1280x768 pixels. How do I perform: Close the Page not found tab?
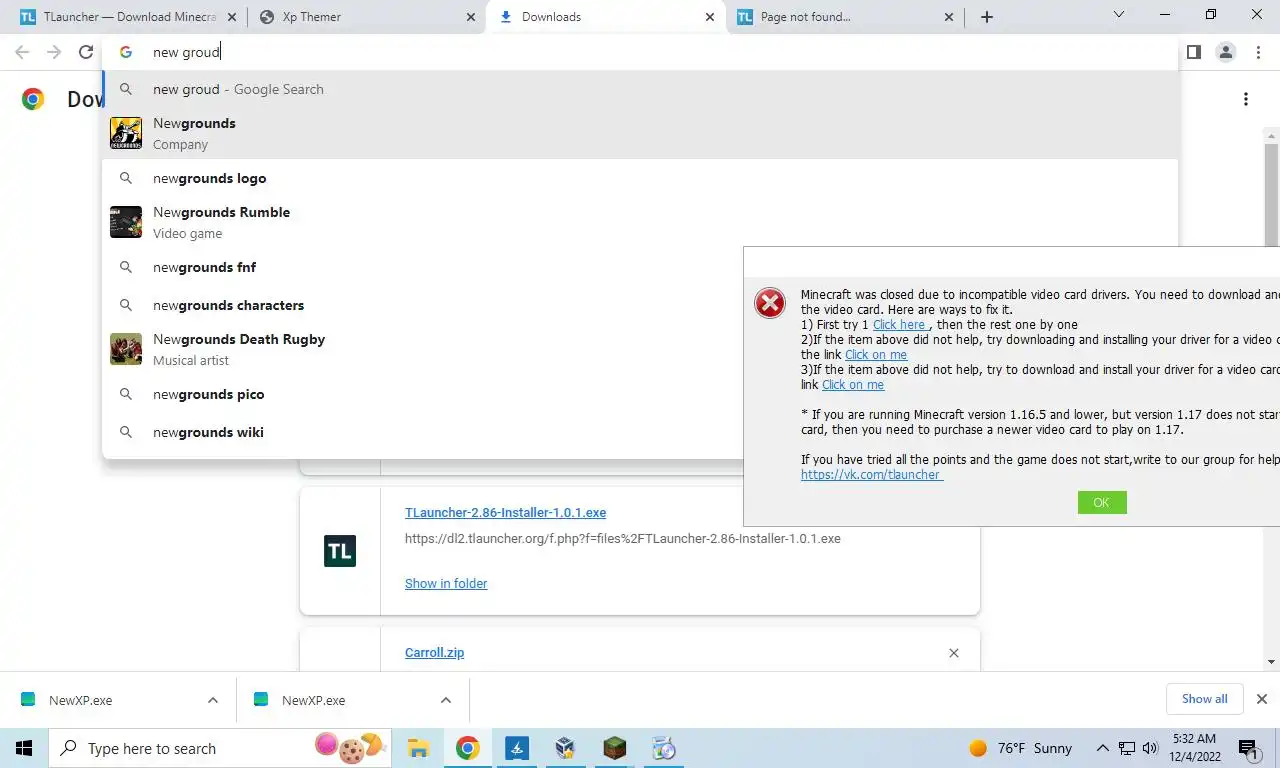(949, 17)
